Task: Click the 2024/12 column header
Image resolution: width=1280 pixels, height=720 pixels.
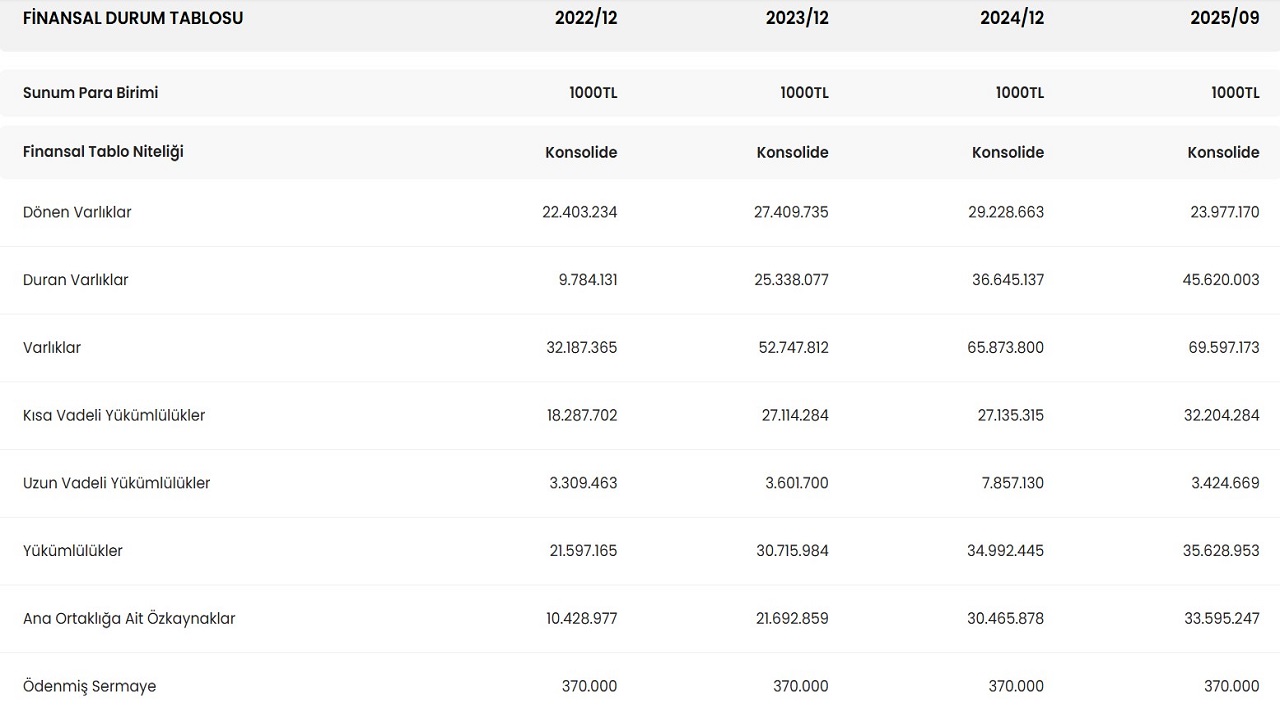Action: [1012, 18]
